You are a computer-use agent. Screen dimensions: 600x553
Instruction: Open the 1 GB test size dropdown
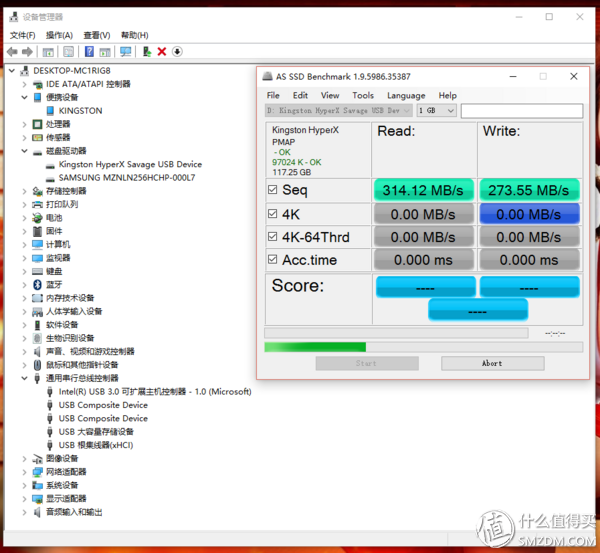pyautogui.click(x=436, y=110)
